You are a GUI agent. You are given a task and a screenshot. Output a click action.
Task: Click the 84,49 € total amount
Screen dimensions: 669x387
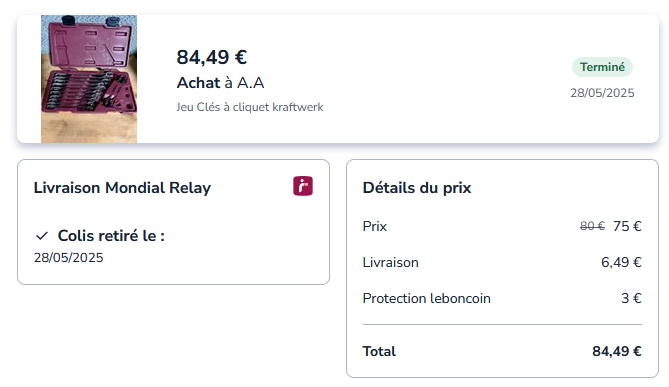(617, 351)
